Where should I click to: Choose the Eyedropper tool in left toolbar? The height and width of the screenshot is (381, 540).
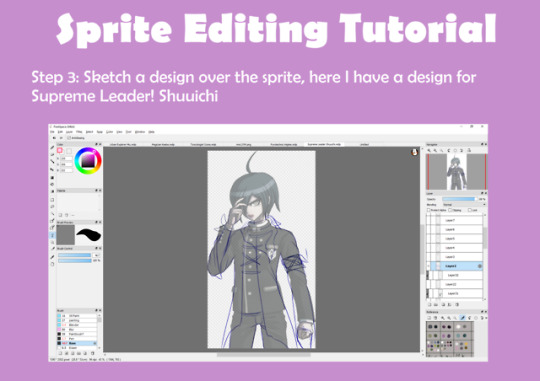52,248
